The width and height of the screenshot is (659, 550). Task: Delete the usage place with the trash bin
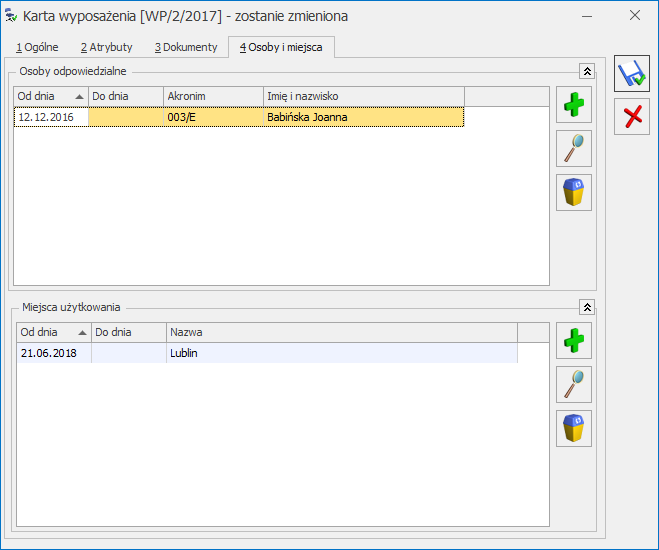[x=573, y=428]
